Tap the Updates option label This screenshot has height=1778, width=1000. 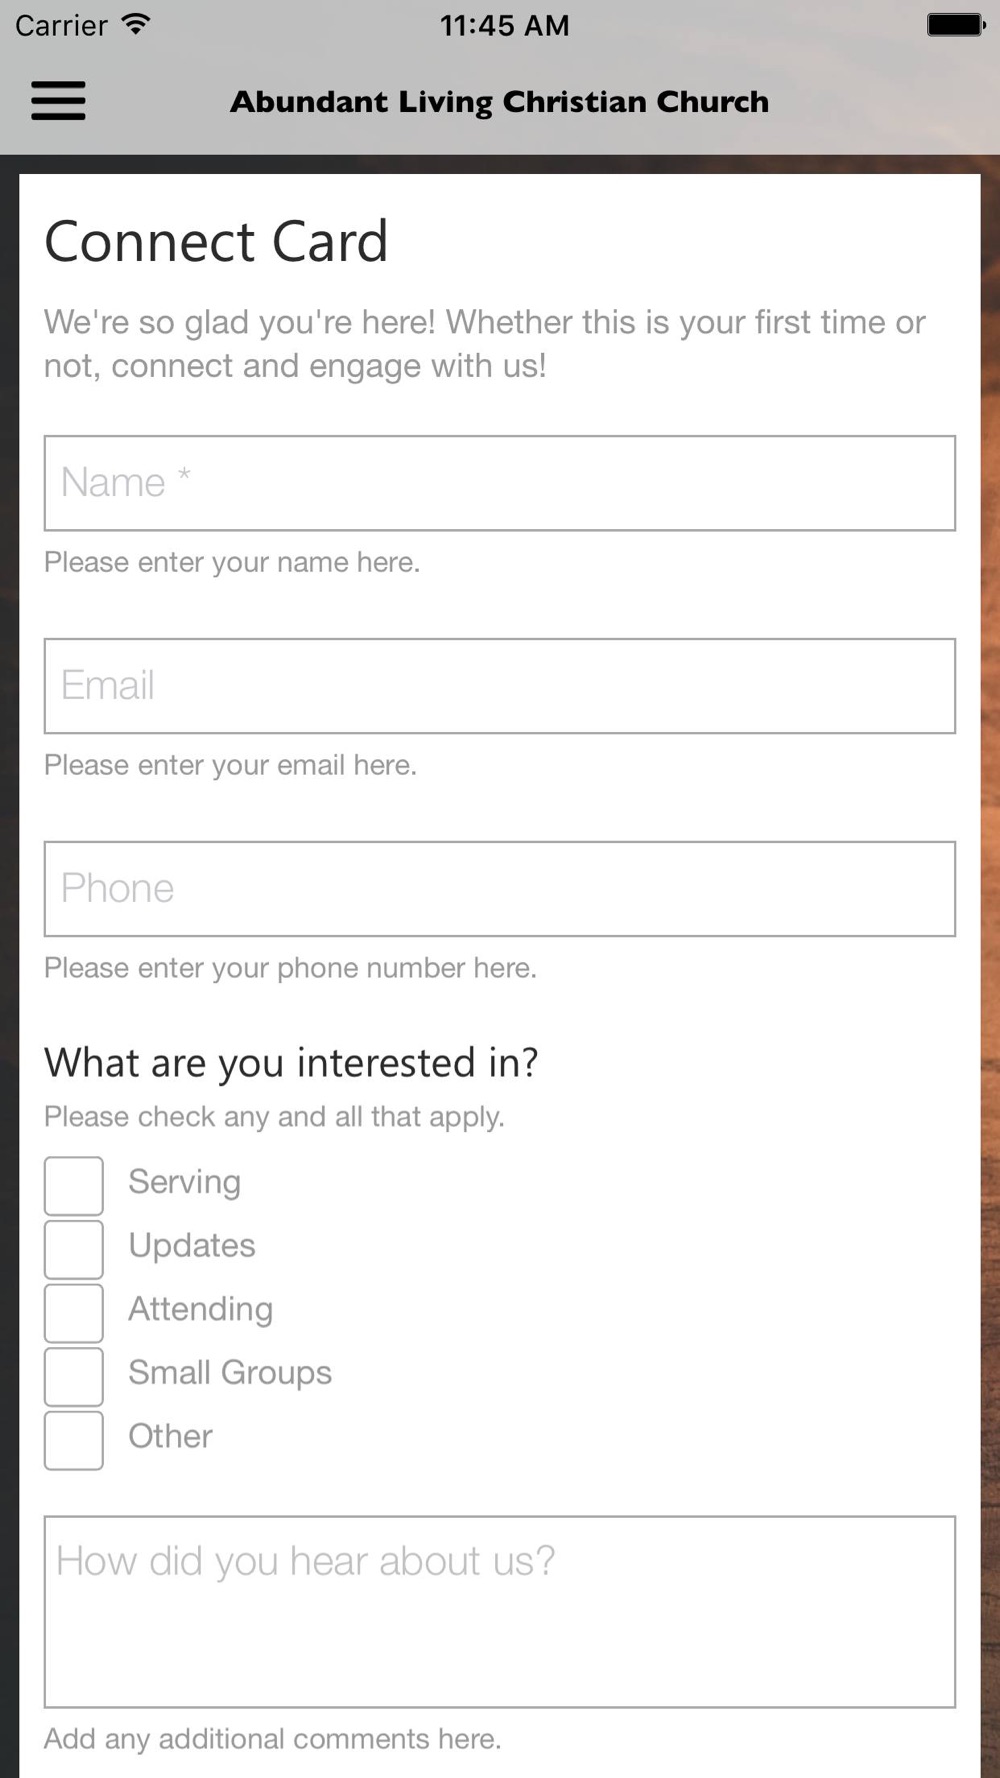point(192,1246)
